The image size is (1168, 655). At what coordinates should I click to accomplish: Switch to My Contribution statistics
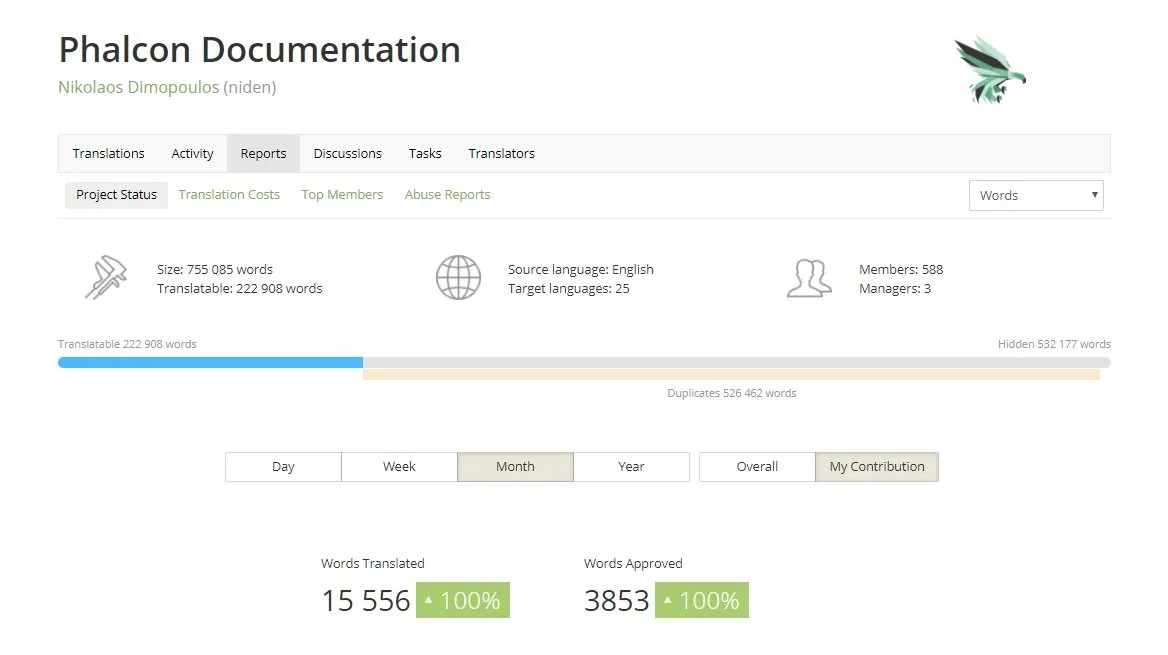[877, 466]
